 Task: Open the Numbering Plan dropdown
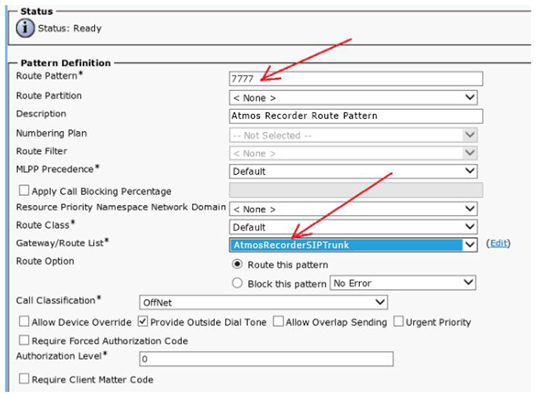(353, 135)
